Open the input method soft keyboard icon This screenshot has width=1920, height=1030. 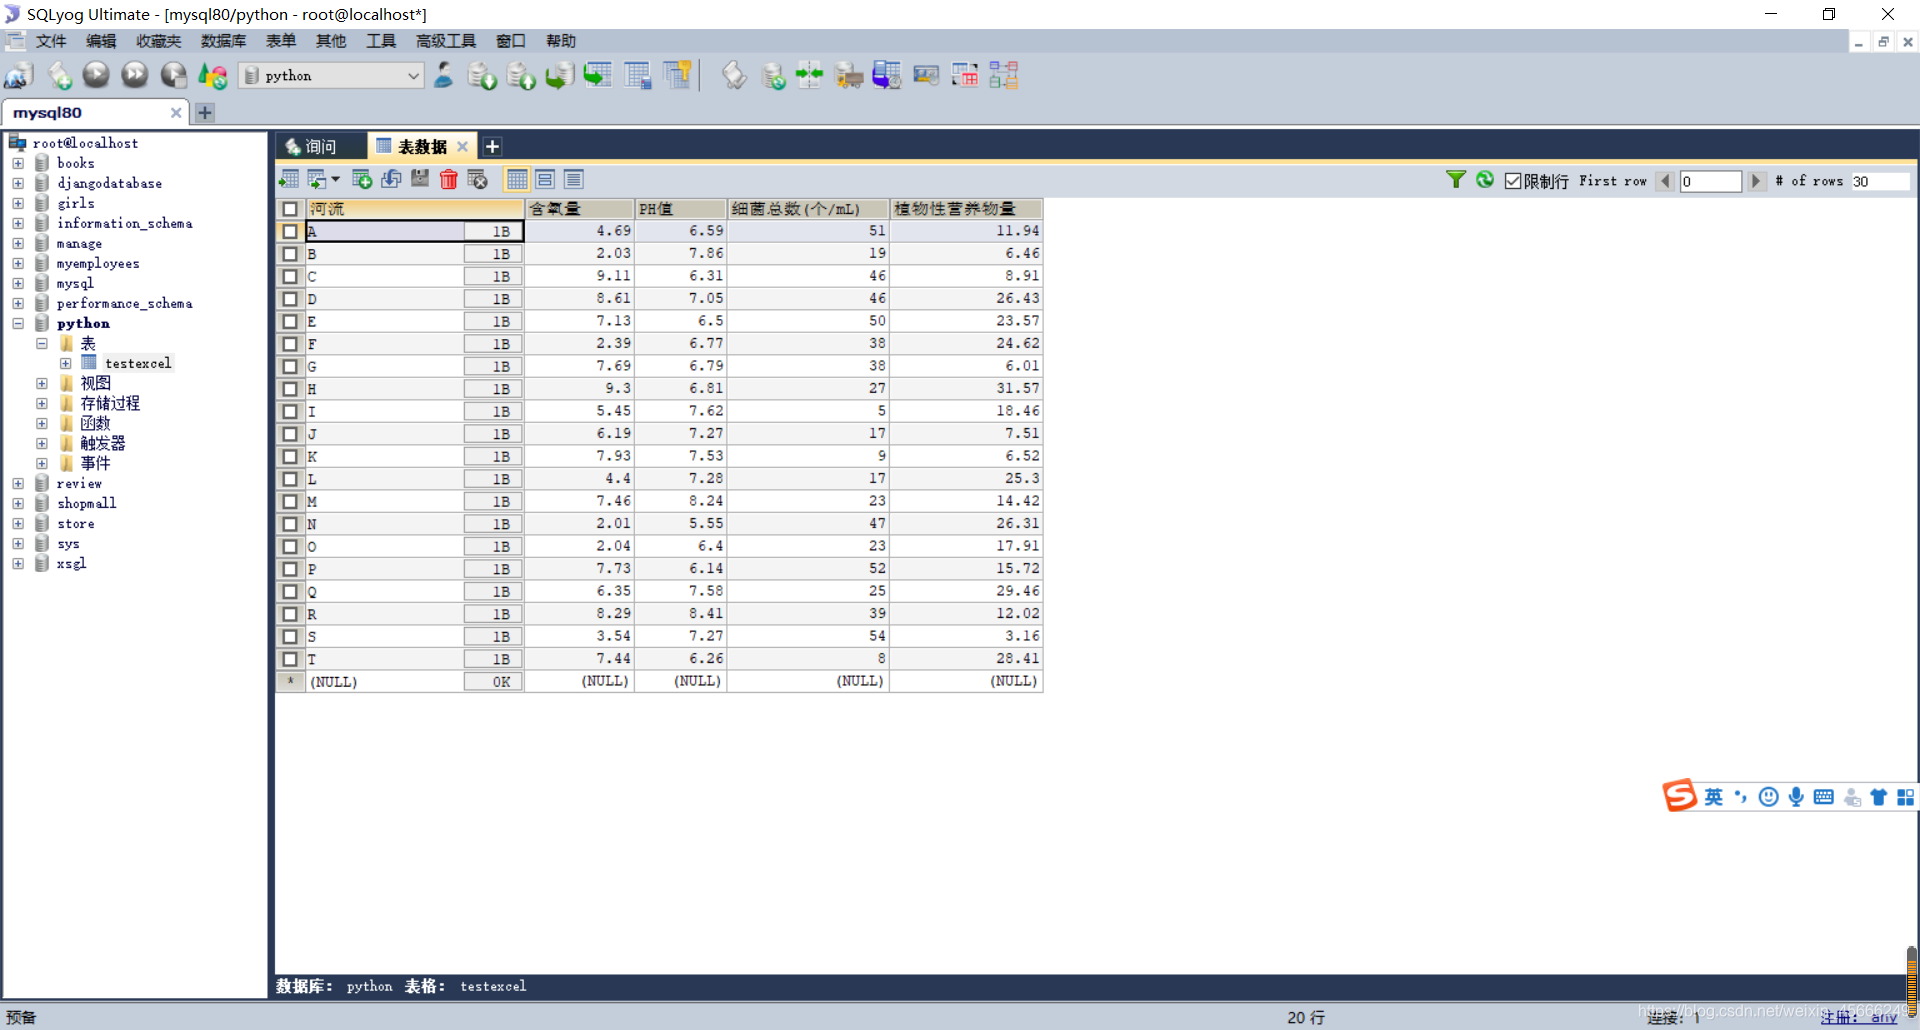coord(1824,797)
